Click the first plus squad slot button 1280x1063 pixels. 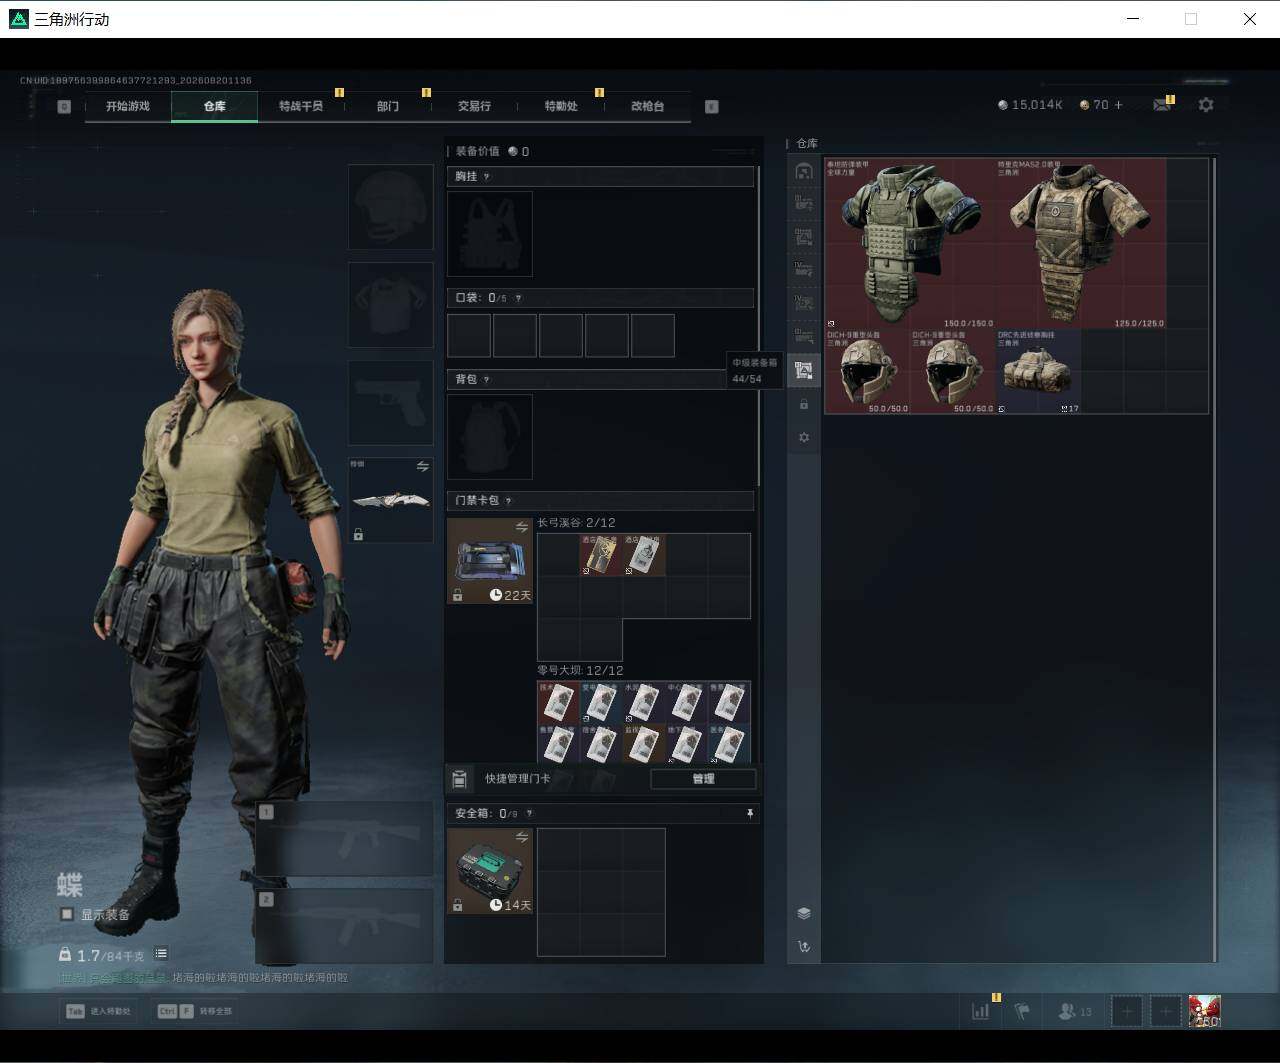pyautogui.click(x=1127, y=1011)
